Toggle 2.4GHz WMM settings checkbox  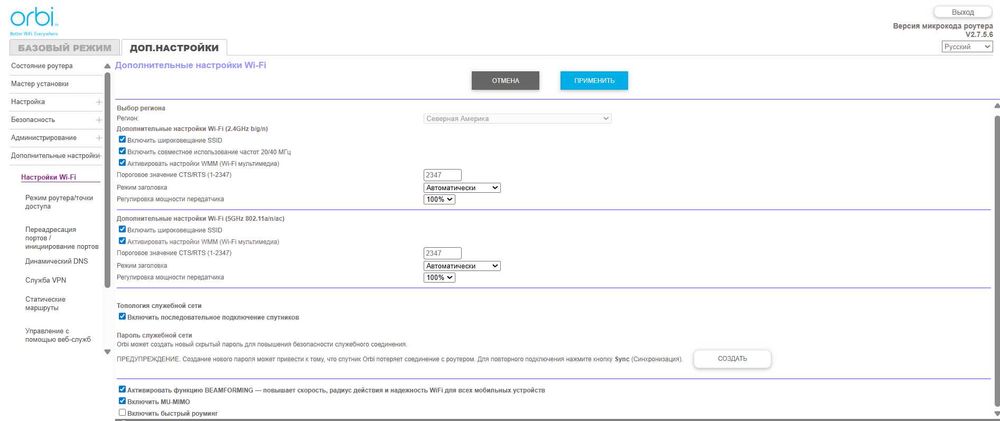tap(122, 163)
